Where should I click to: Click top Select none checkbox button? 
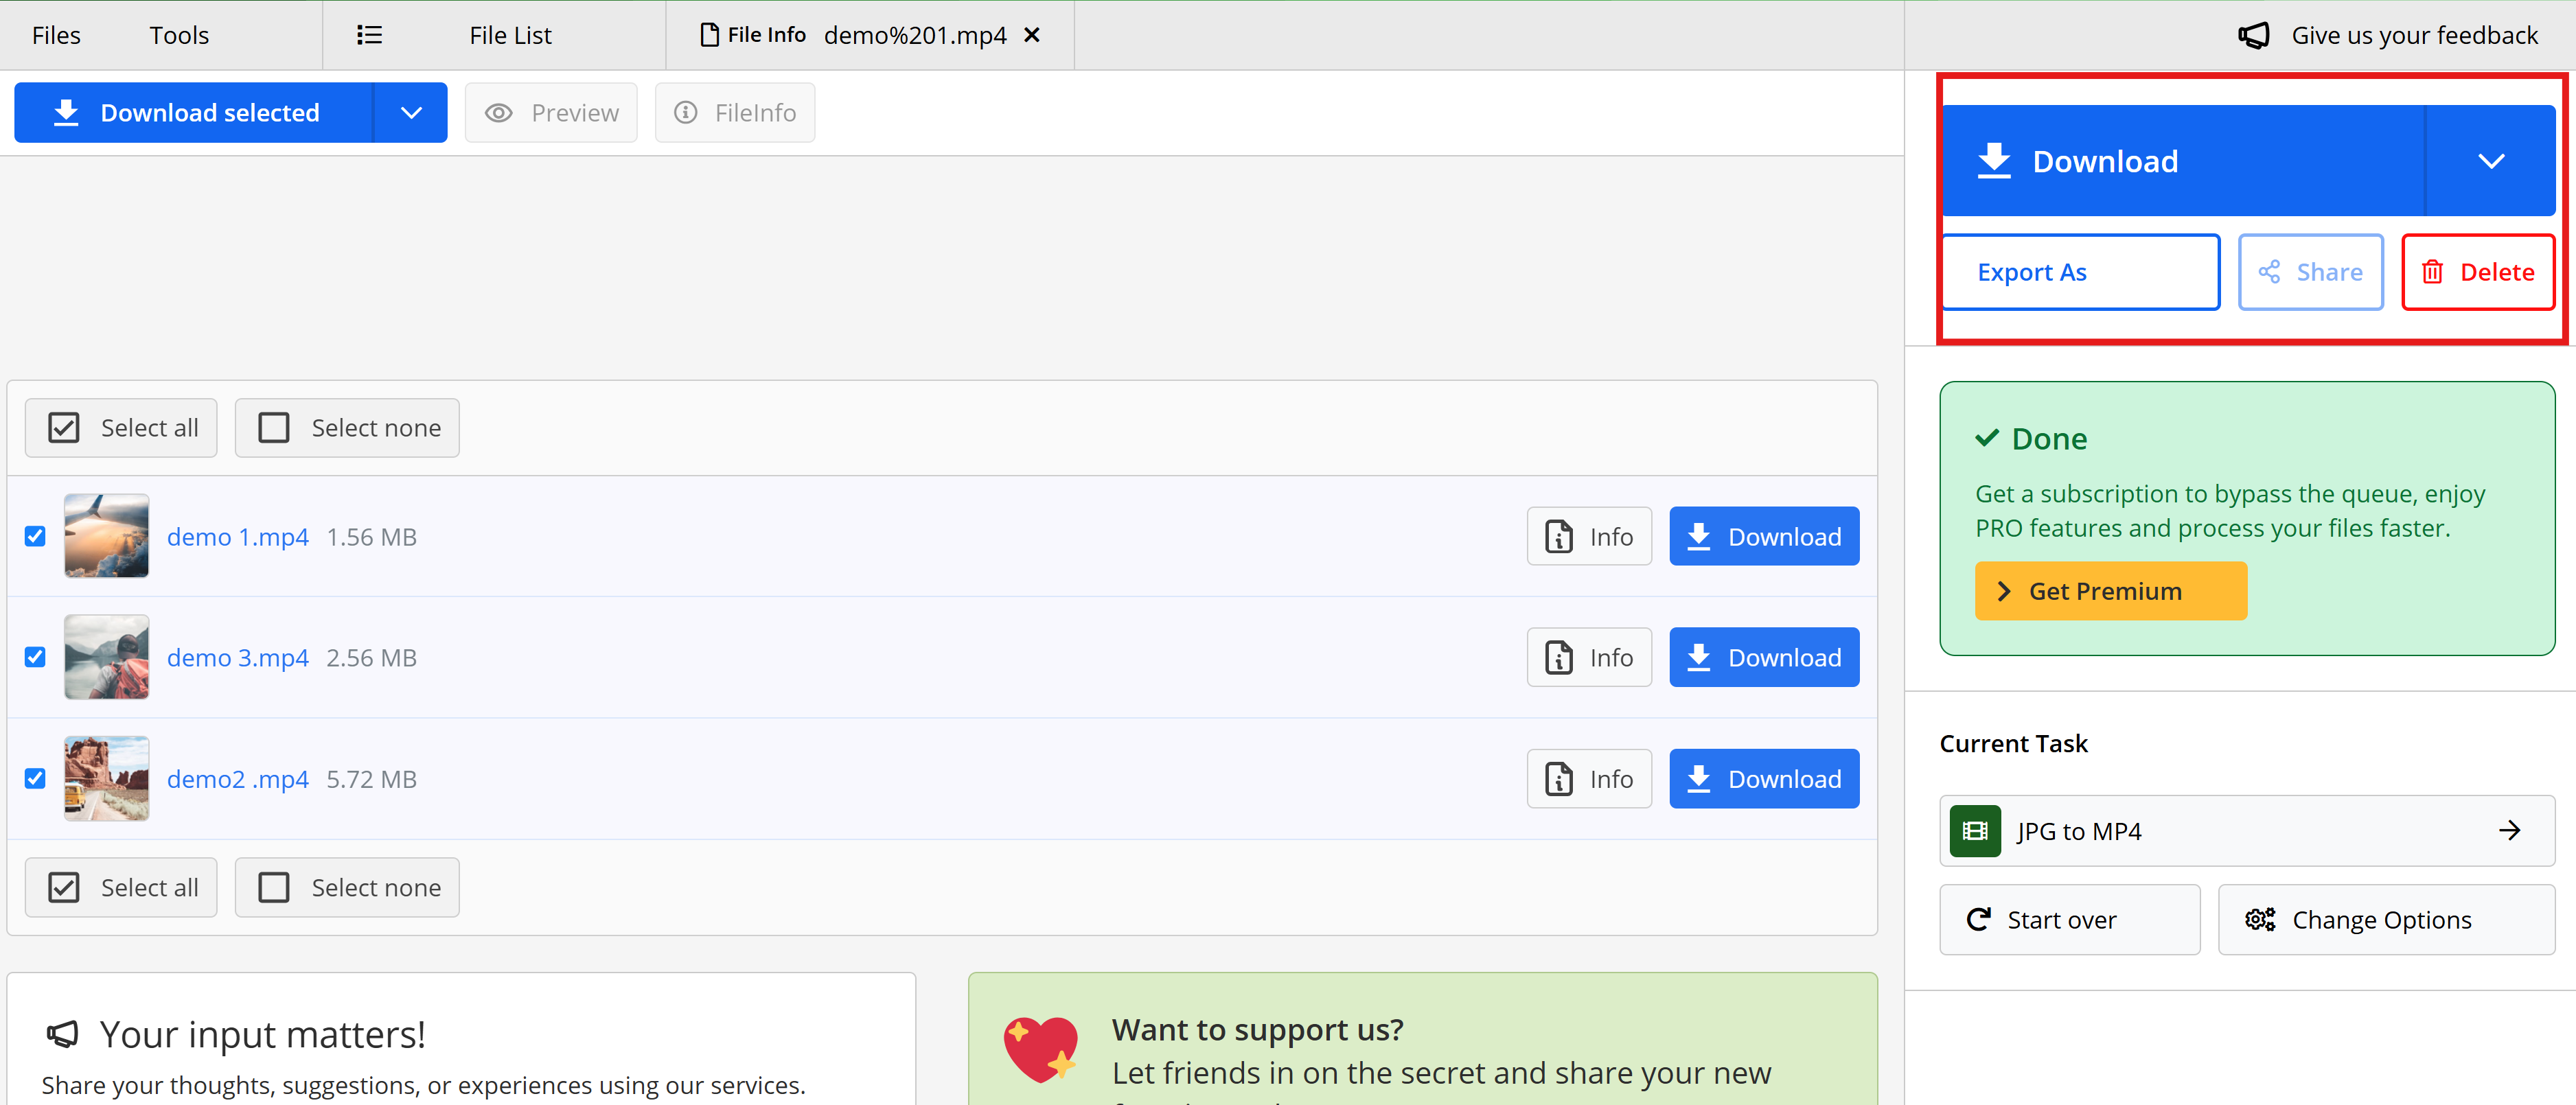pos(346,428)
